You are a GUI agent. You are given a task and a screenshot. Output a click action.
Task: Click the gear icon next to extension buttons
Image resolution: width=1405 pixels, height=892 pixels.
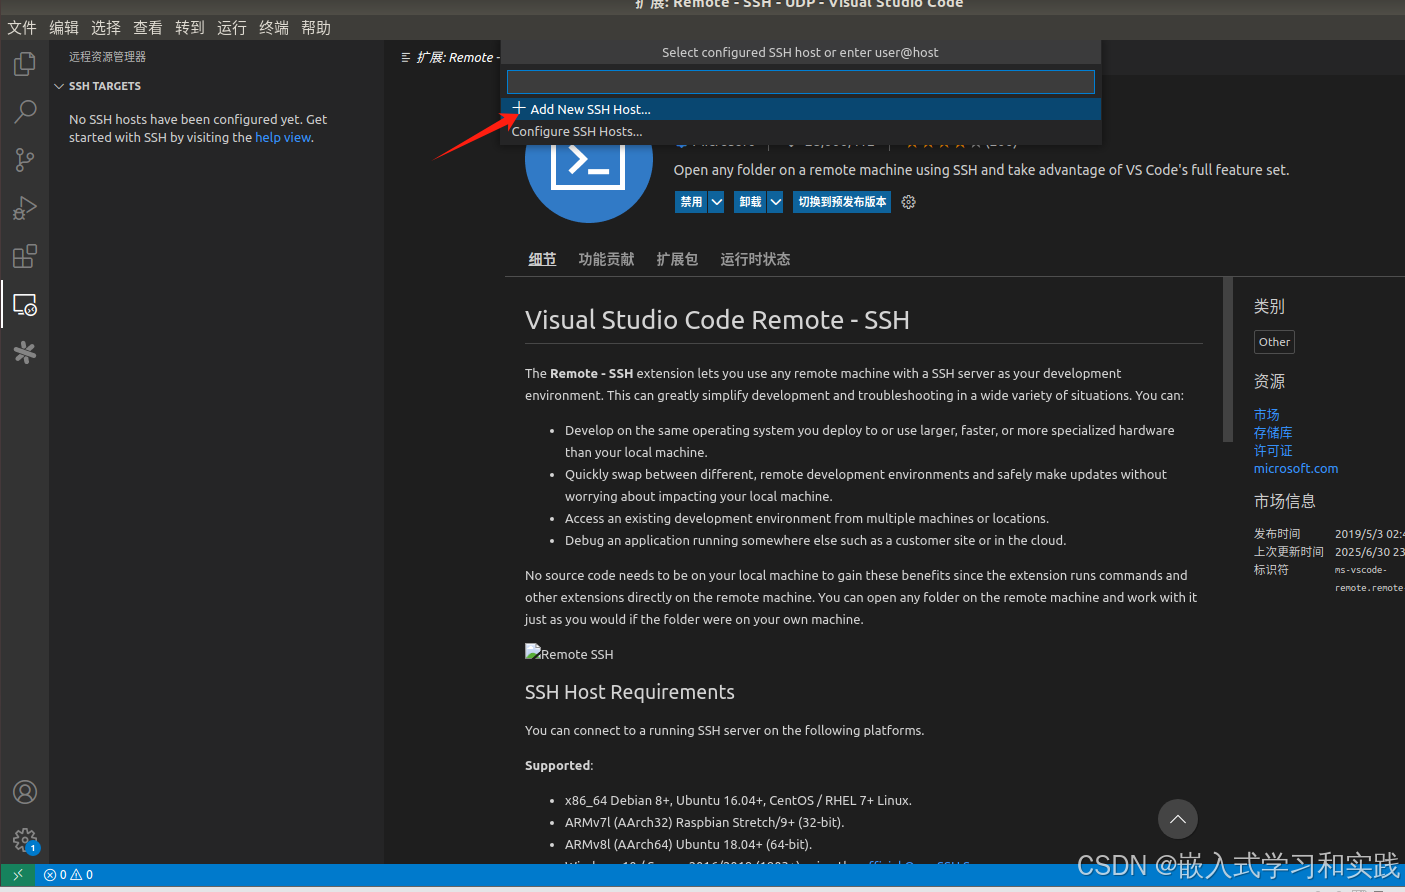(908, 201)
